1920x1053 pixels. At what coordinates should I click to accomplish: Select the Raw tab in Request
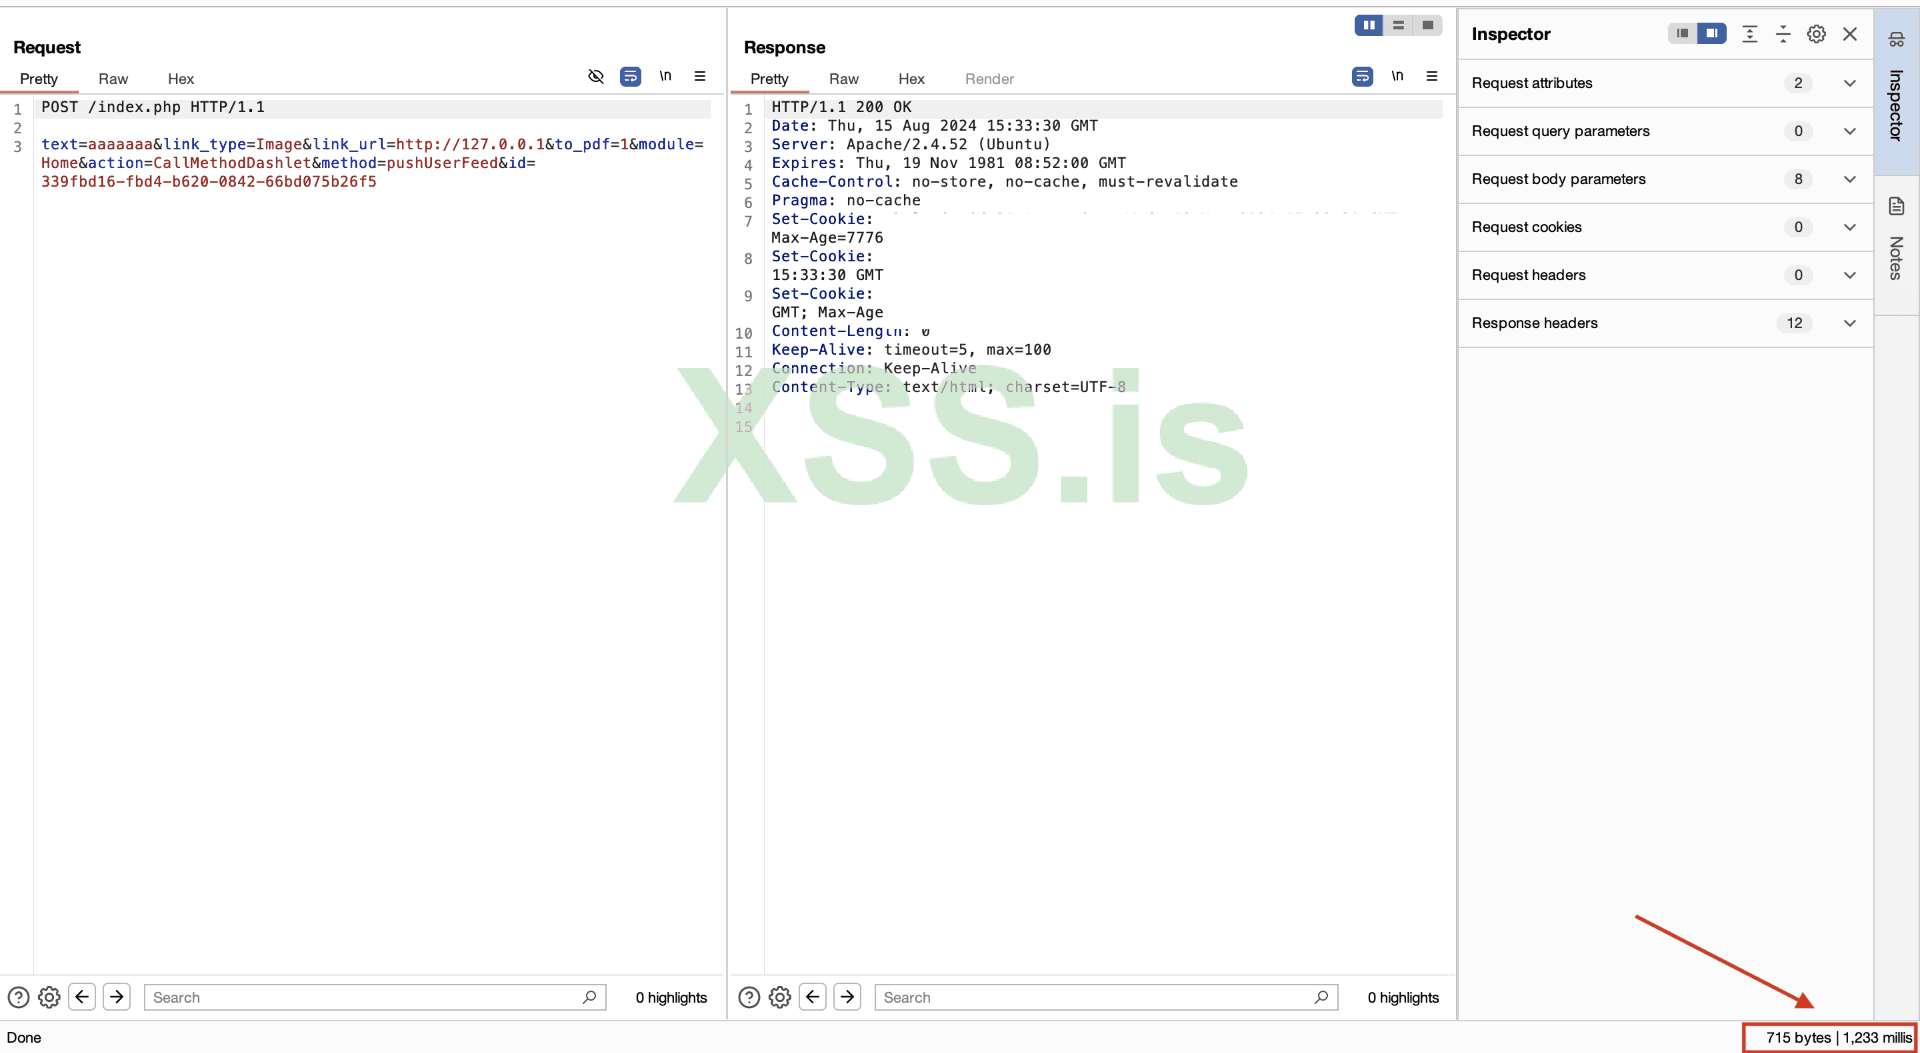pos(113,79)
